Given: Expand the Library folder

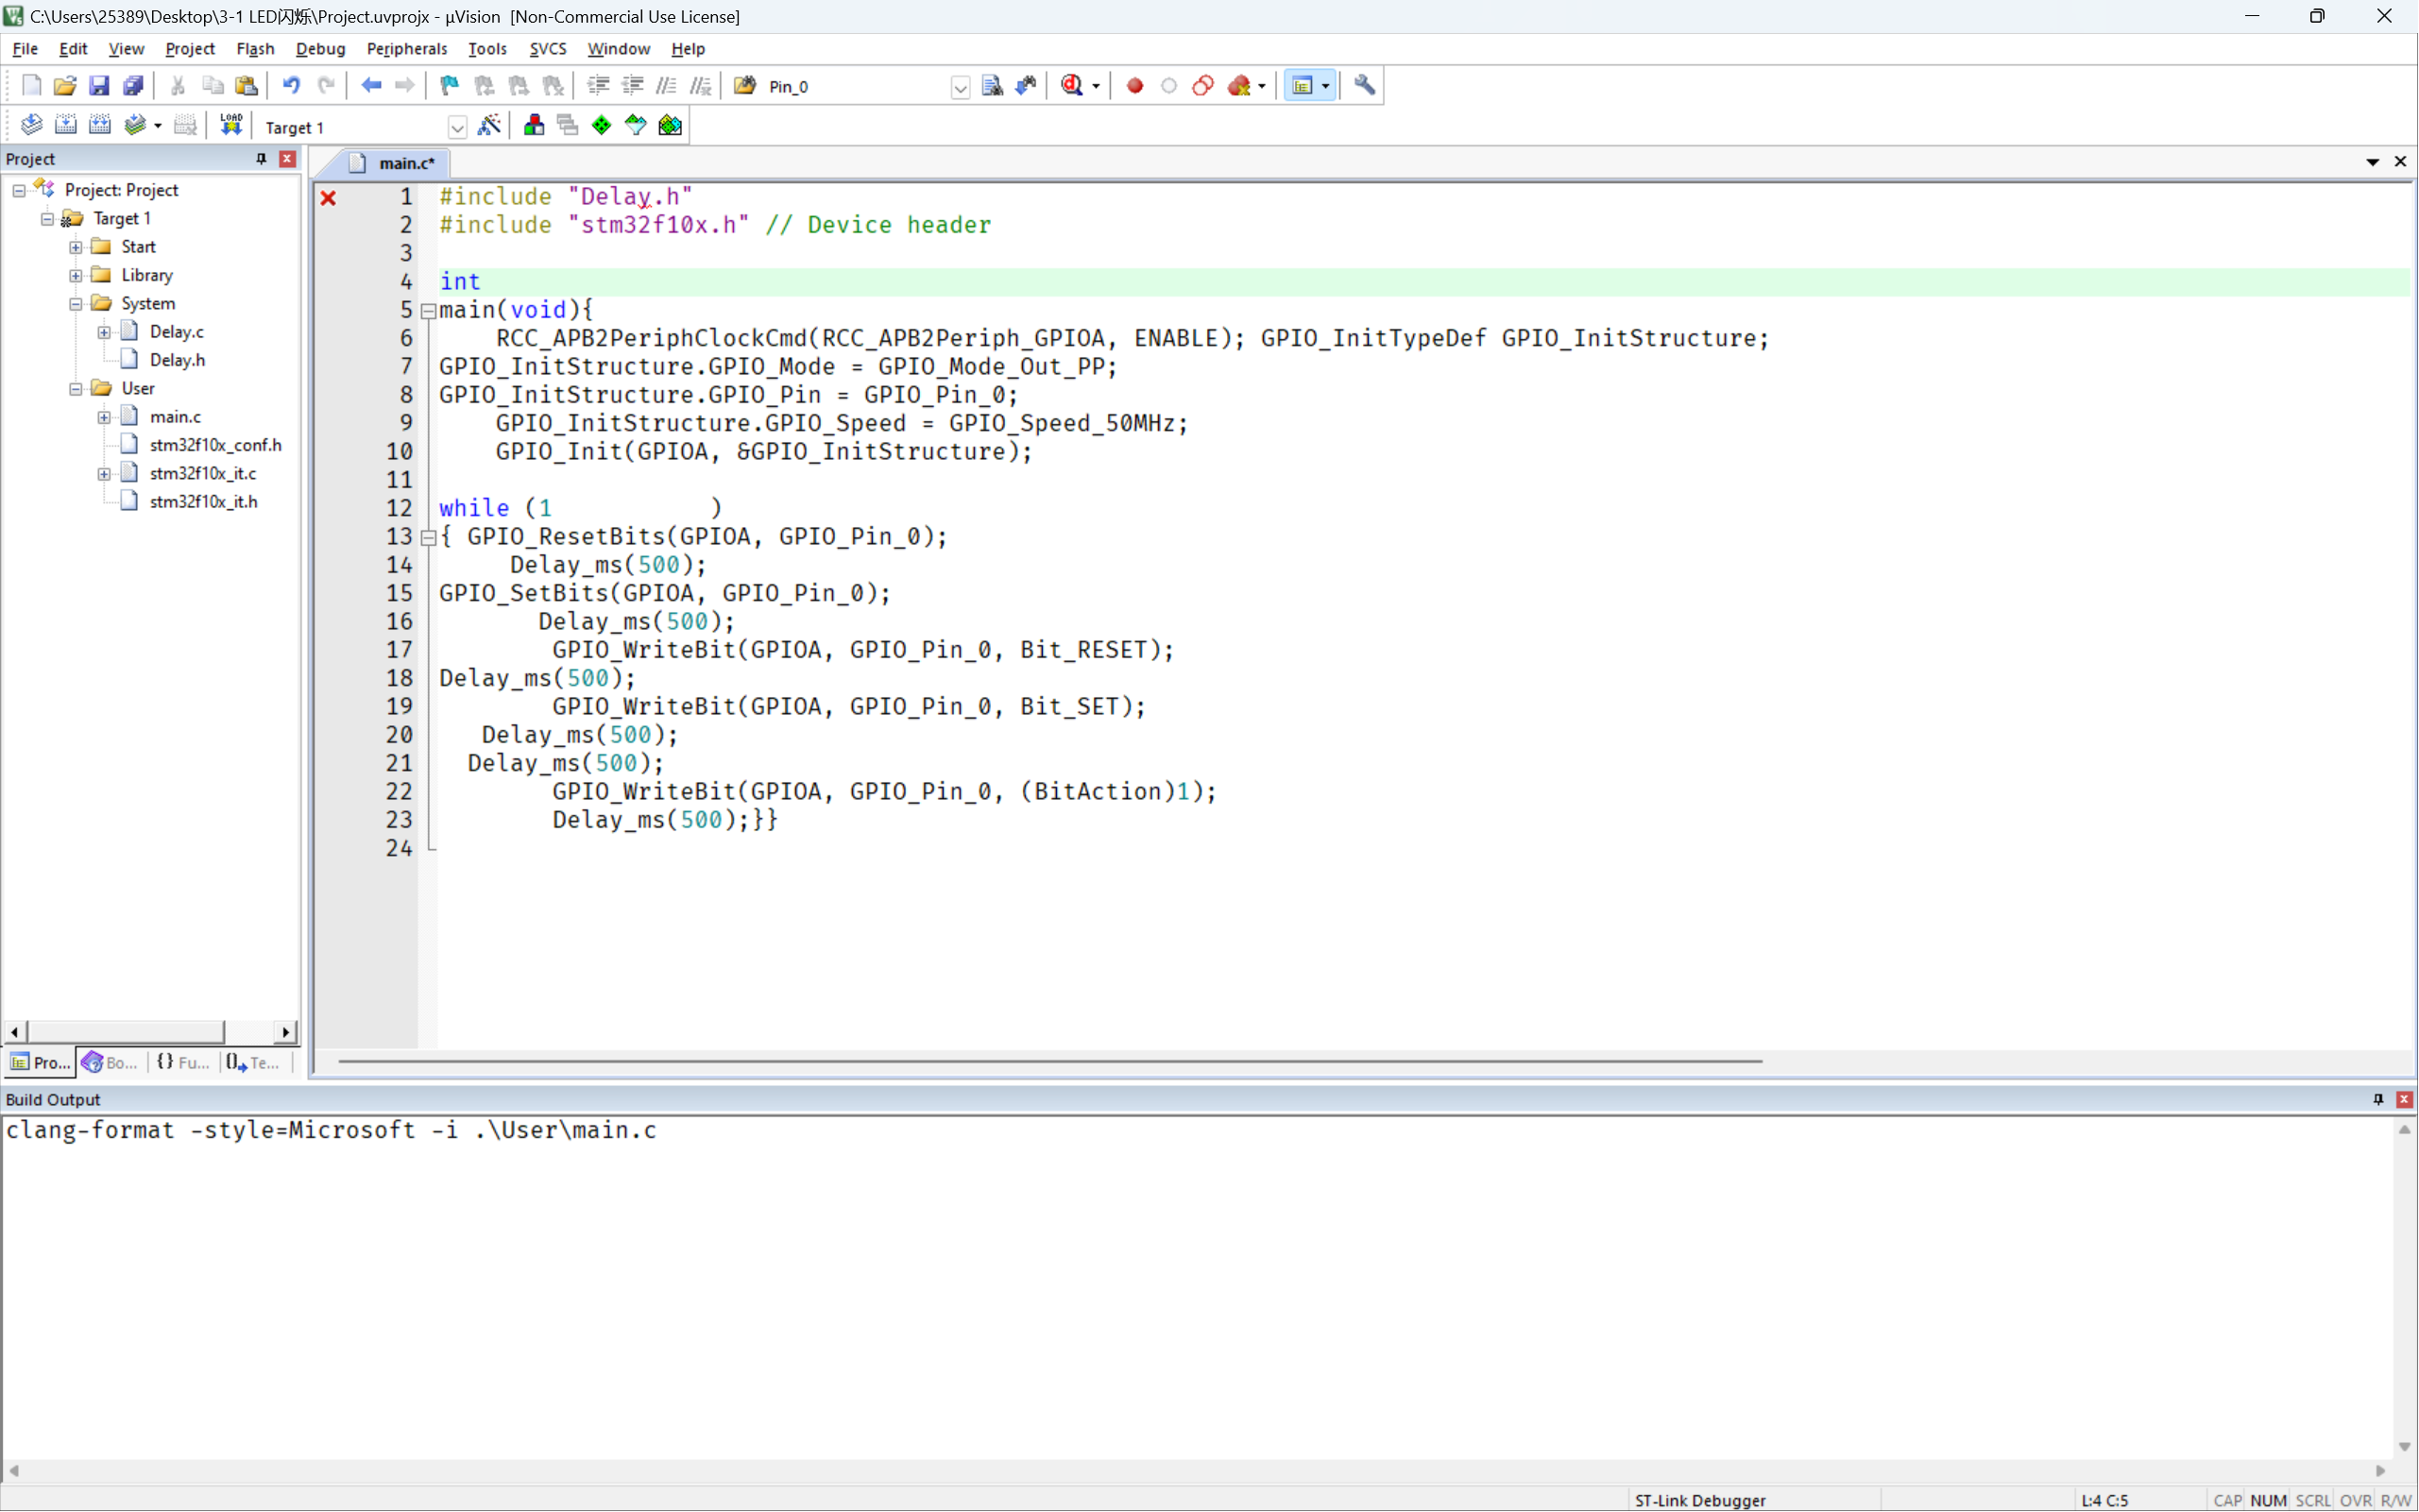Looking at the screenshot, I should pos(76,275).
